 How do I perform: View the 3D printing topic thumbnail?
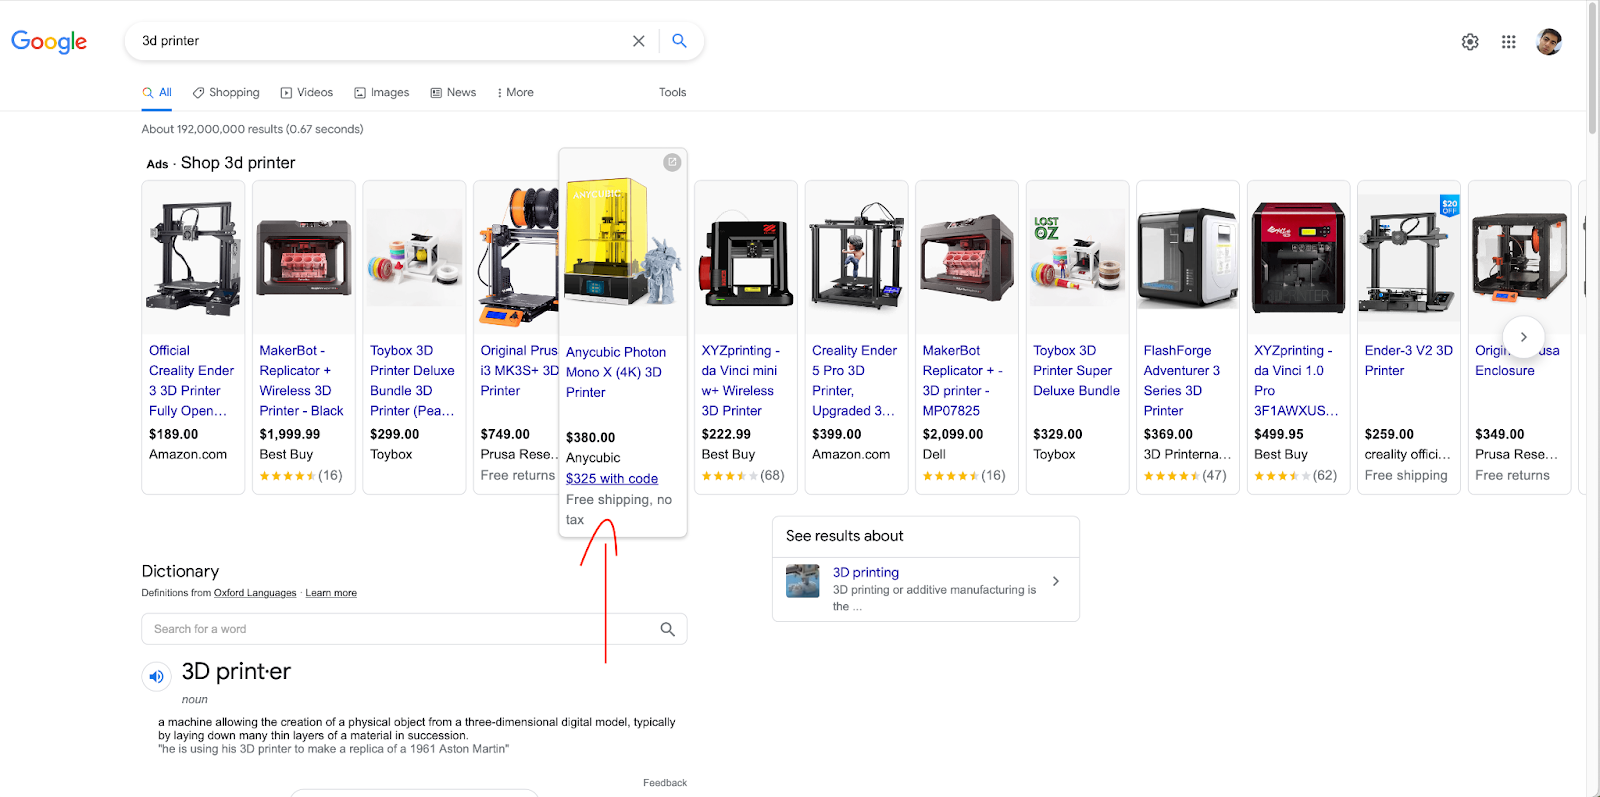pyautogui.click(x=803, y=581)
